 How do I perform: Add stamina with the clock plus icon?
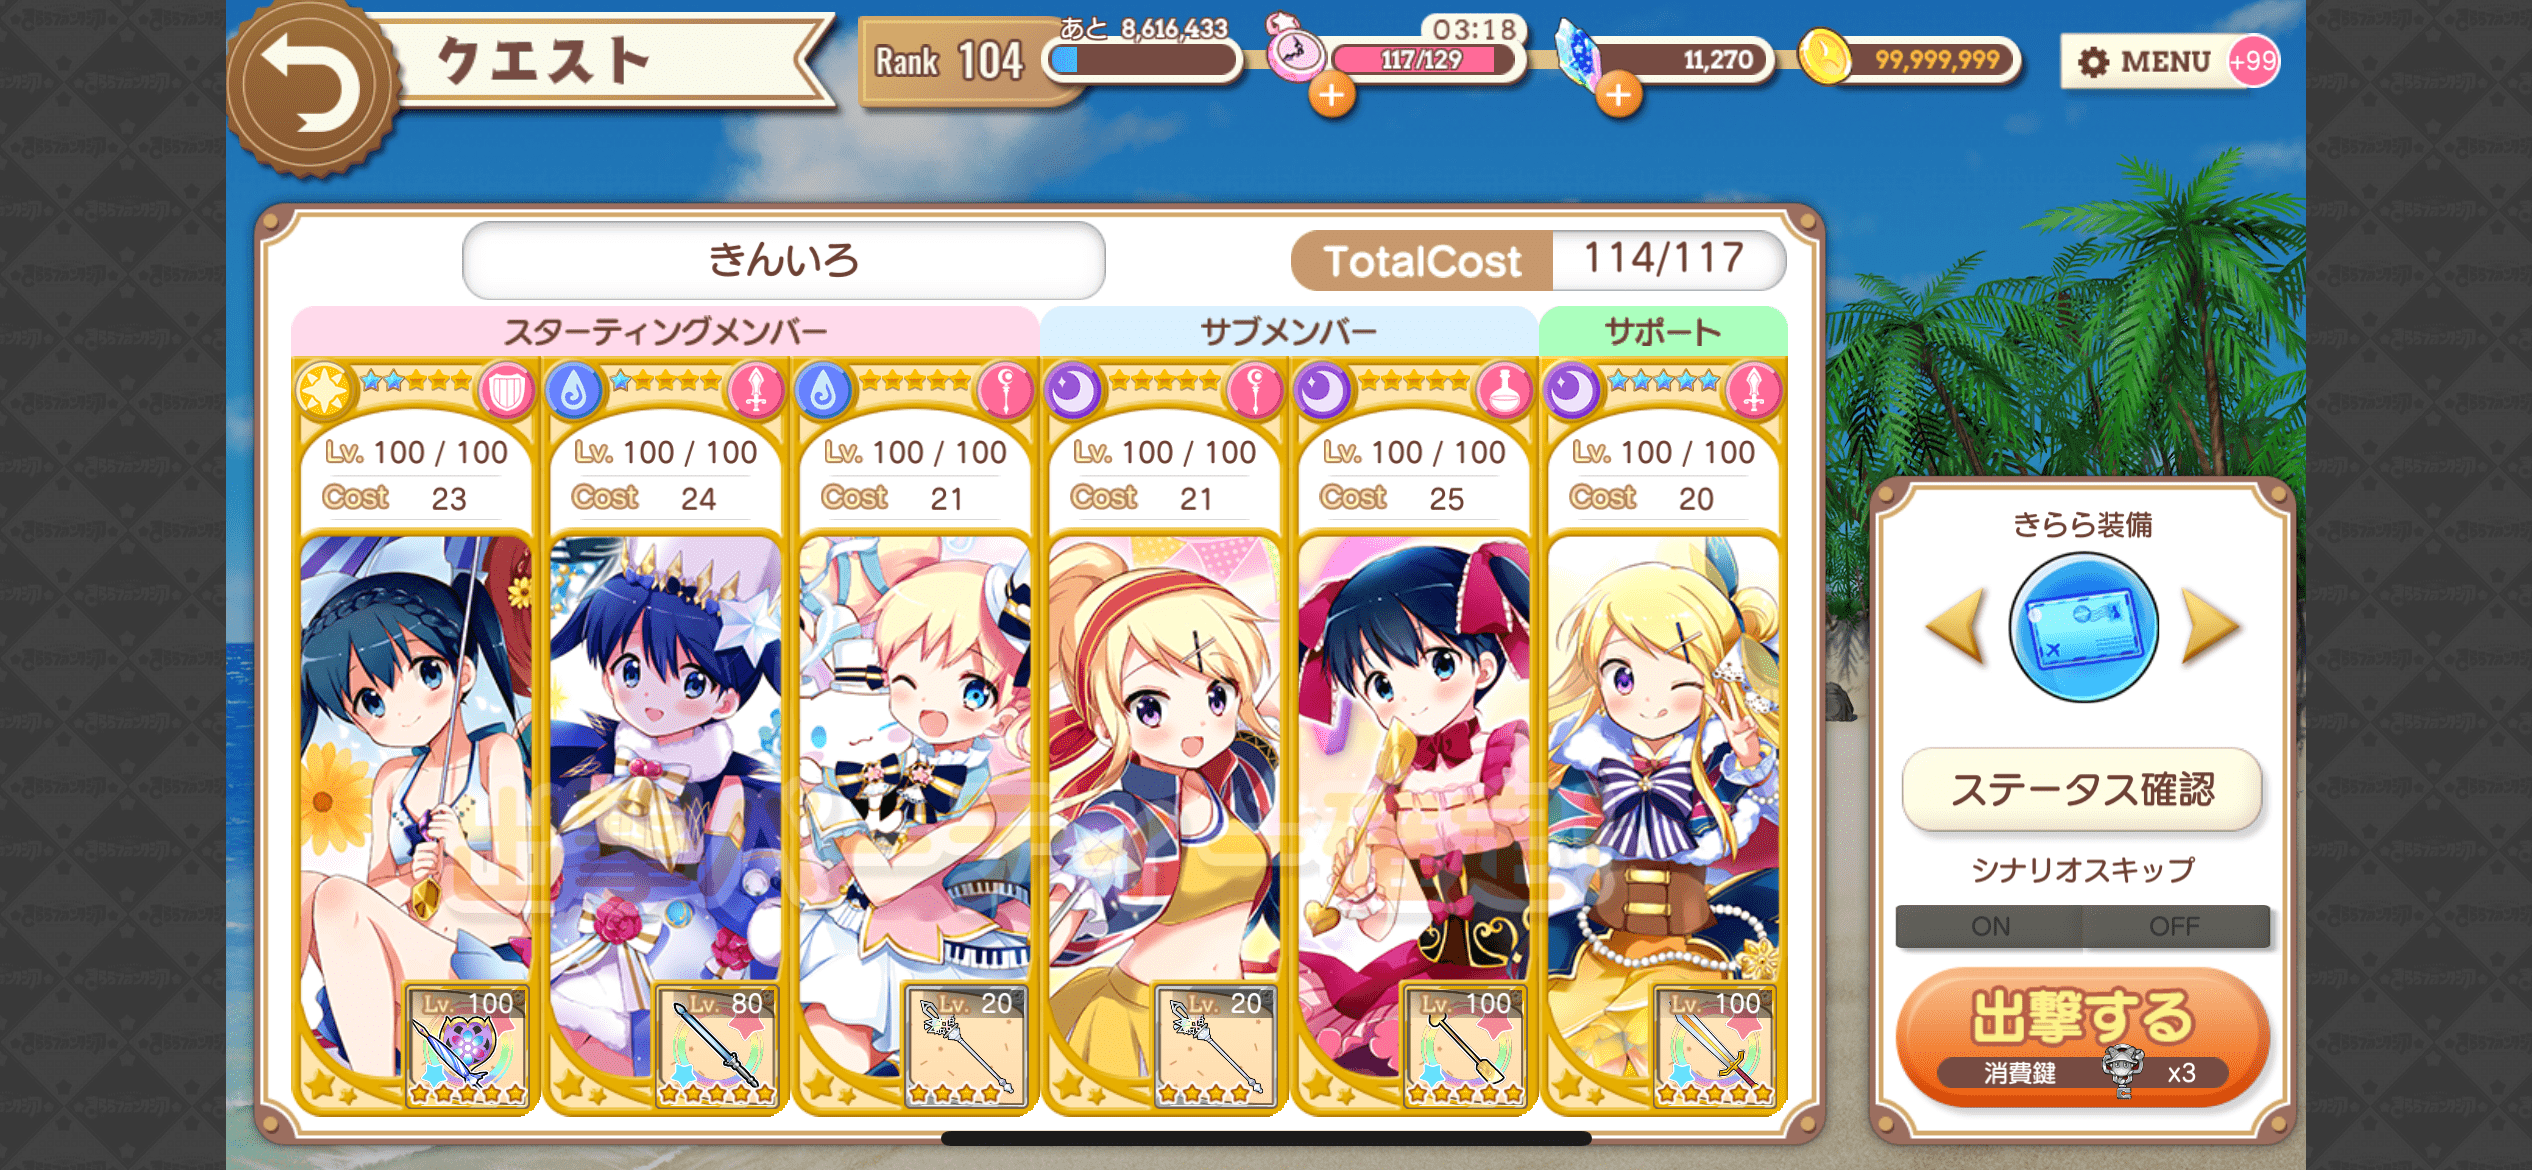click(x=1332, y=95)
